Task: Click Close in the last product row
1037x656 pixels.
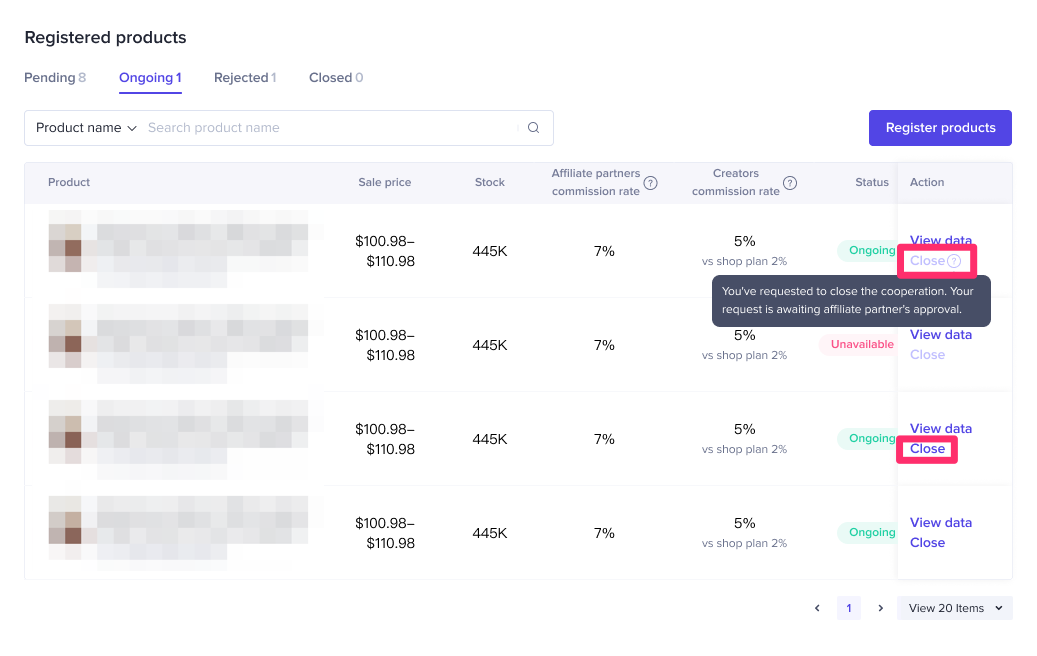Action: coord(927,543)
